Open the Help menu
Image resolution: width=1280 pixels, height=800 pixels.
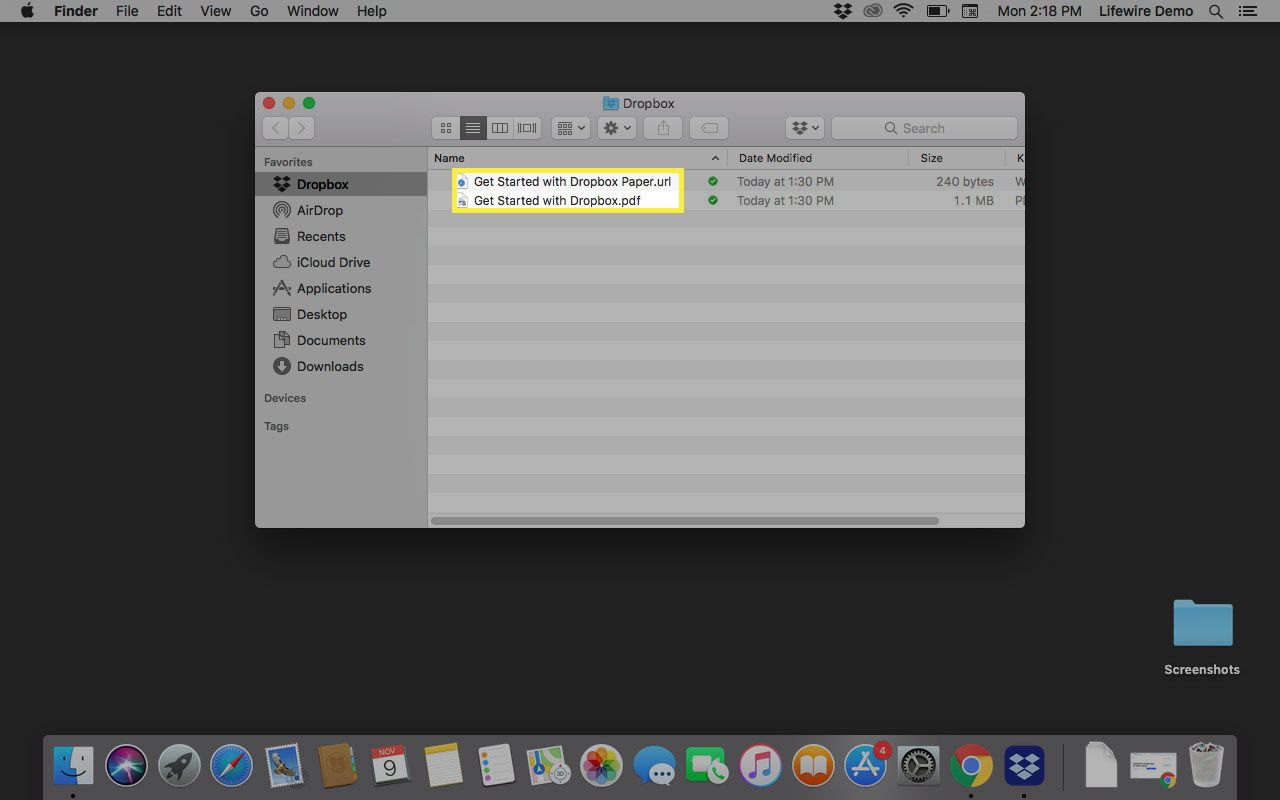371,11
